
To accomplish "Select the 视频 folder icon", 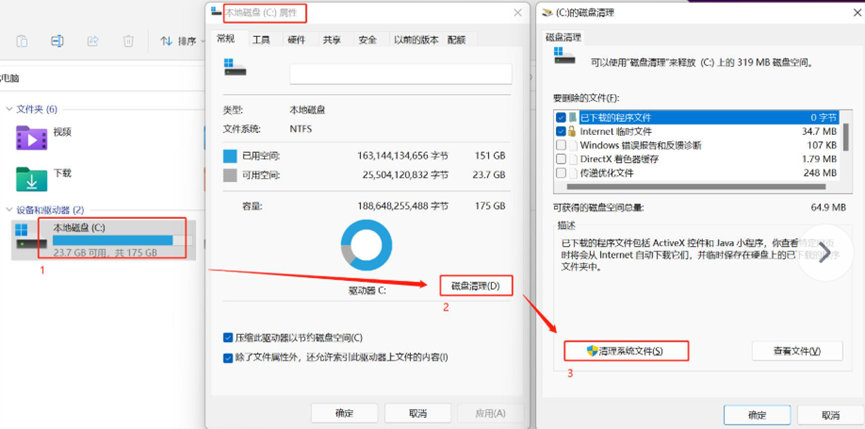I will [x=31, y=137].
